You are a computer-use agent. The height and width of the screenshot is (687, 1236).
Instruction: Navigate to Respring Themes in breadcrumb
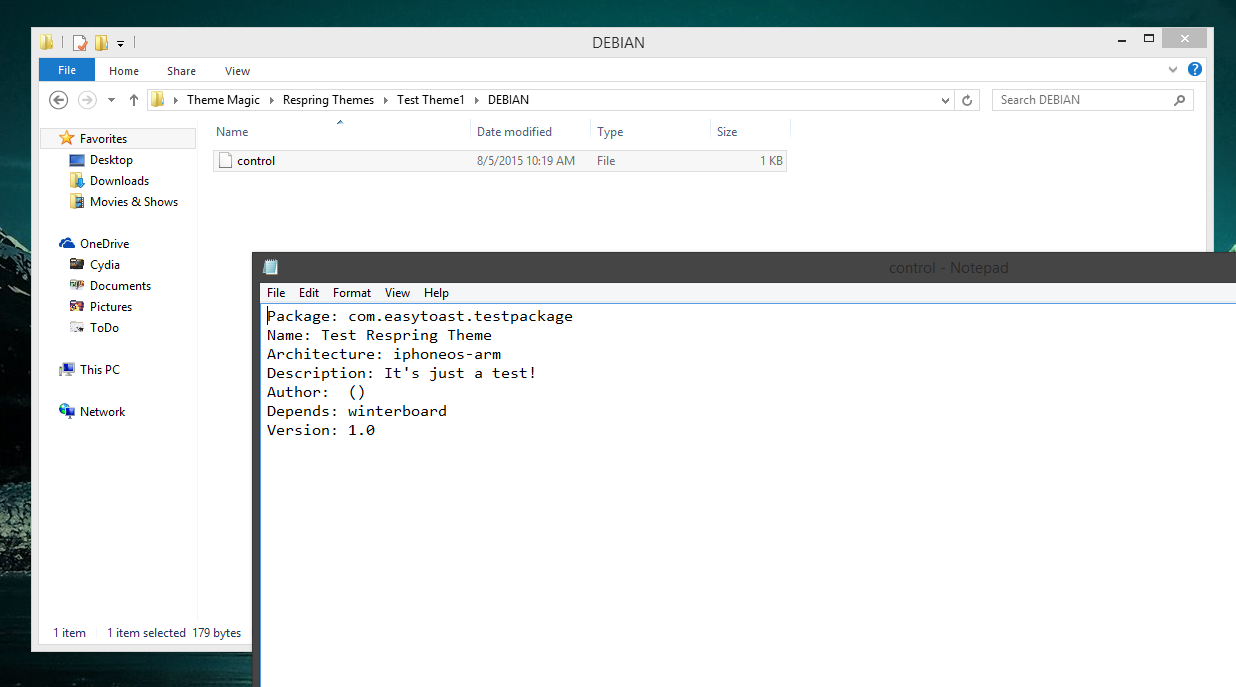point(328,100)
